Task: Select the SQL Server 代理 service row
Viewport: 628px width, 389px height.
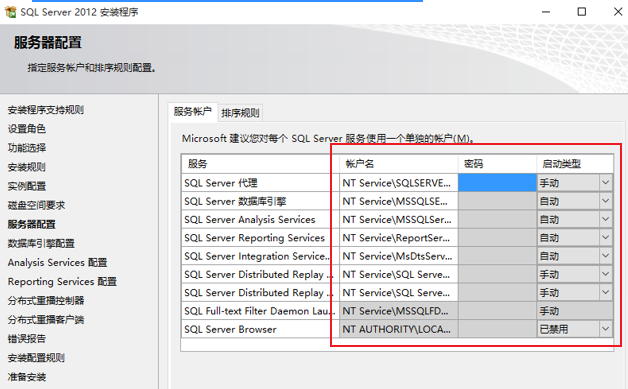Action: (x=260, y=183)
